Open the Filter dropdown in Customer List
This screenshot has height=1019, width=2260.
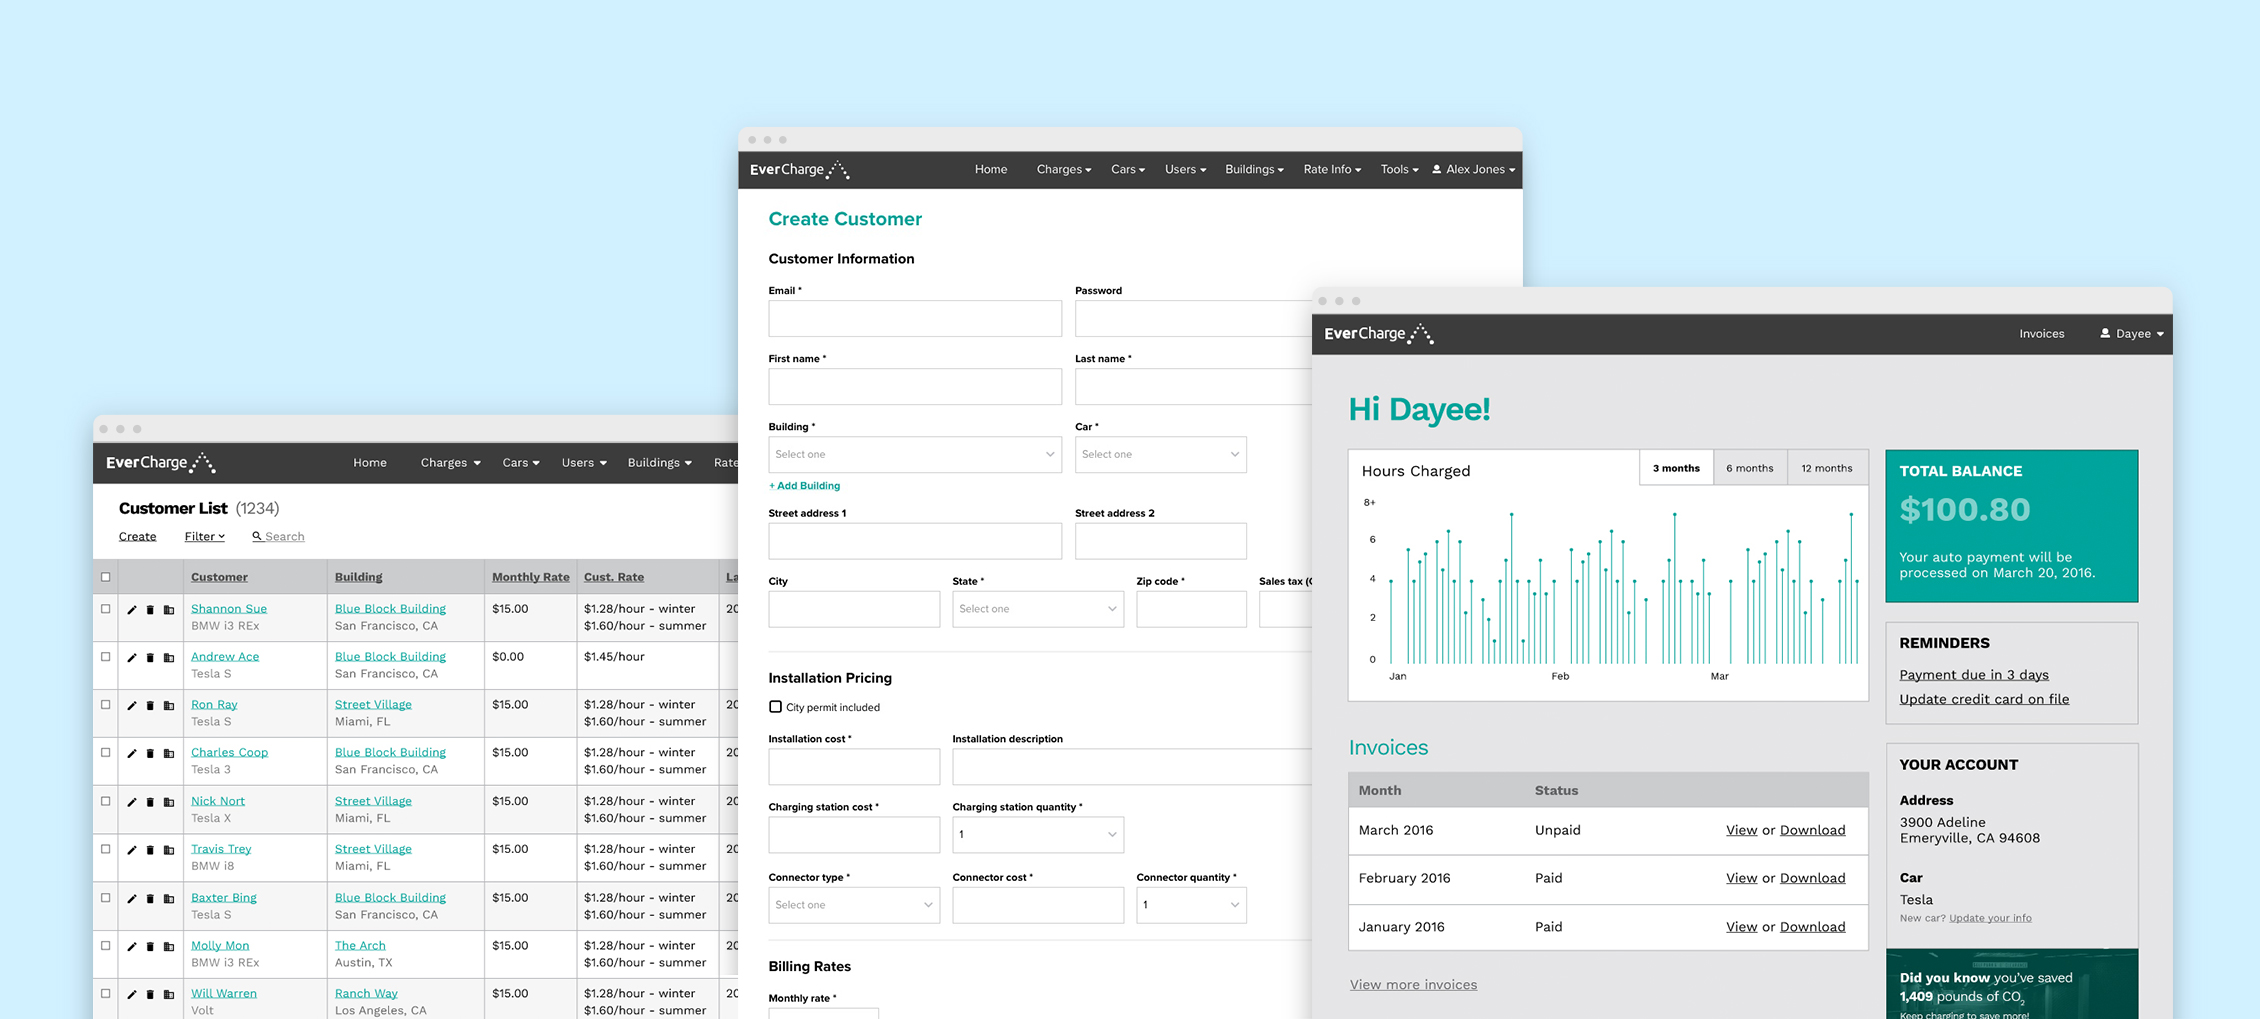(x=204, y=537)
